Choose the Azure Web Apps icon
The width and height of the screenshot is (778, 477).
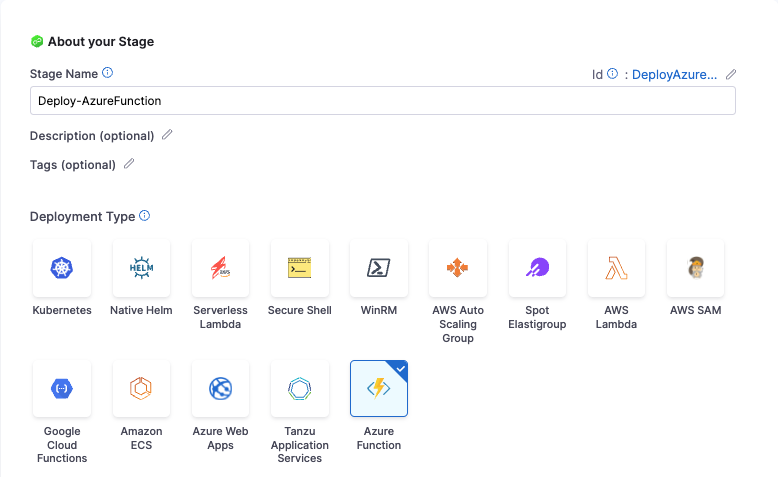220,389
